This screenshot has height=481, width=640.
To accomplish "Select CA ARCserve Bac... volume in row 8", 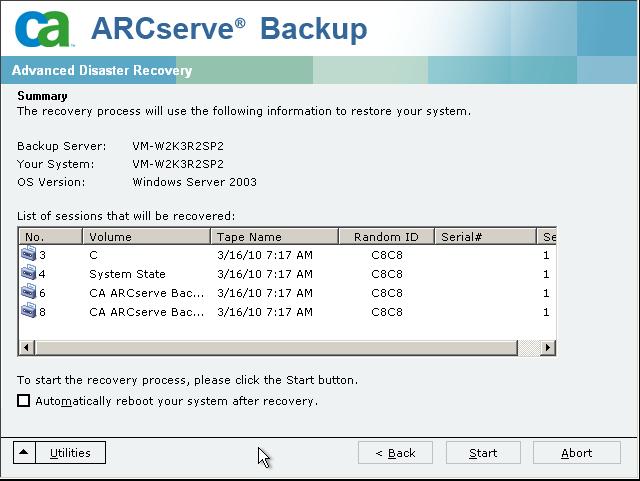I will coord(147,312).
